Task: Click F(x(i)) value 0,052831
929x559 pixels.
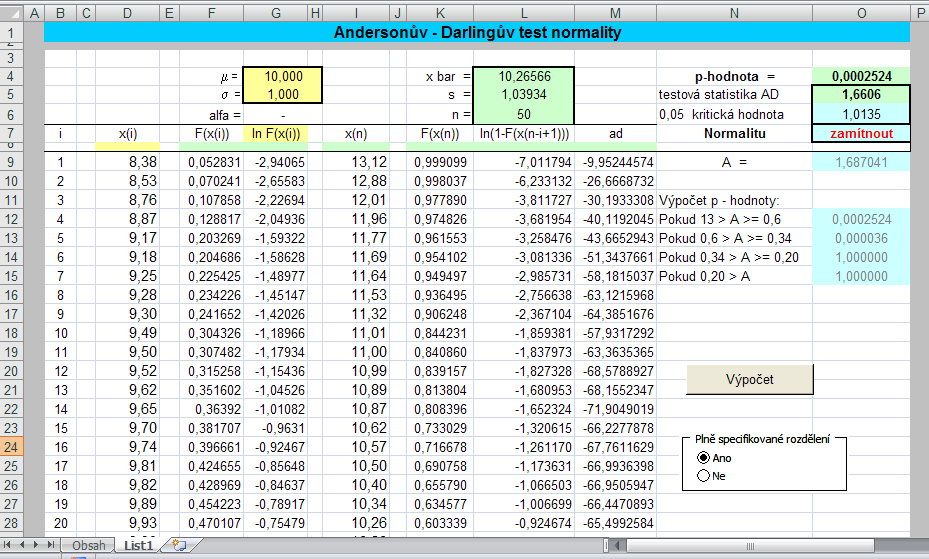Action: click(x=212, y=162)
